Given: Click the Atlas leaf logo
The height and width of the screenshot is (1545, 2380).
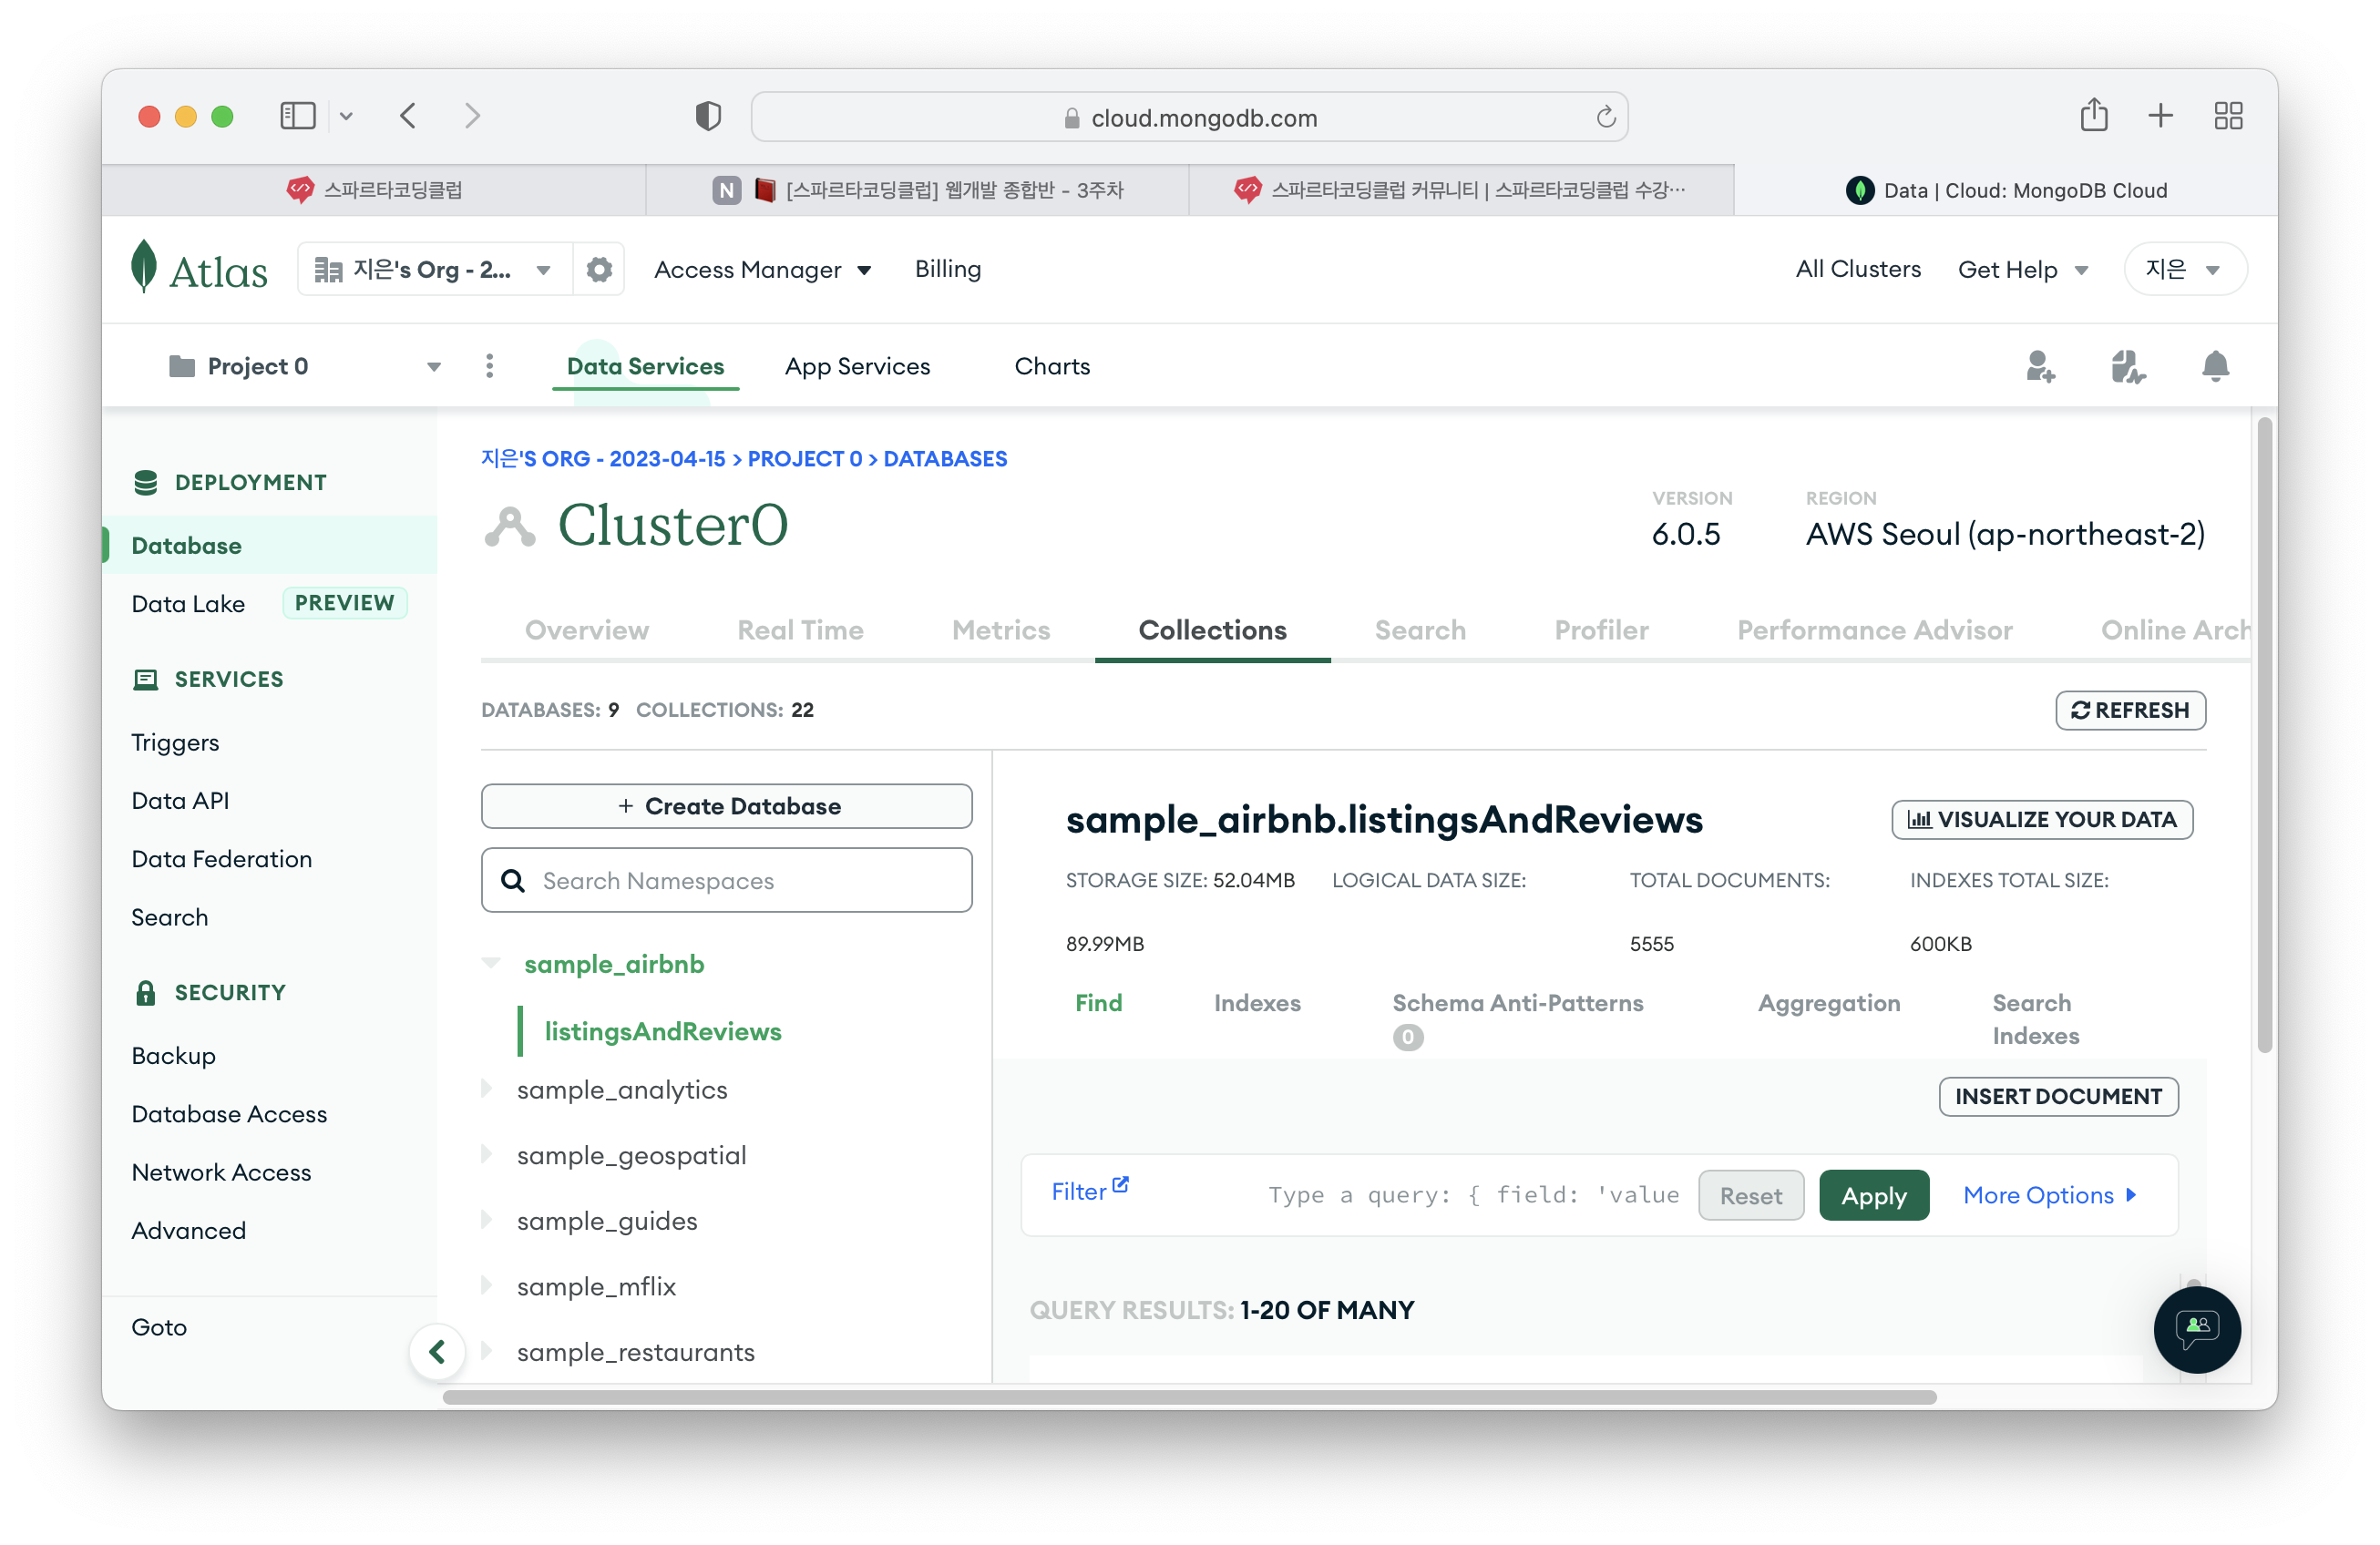Looking at the screenshot, I should (x=144, y=267).
